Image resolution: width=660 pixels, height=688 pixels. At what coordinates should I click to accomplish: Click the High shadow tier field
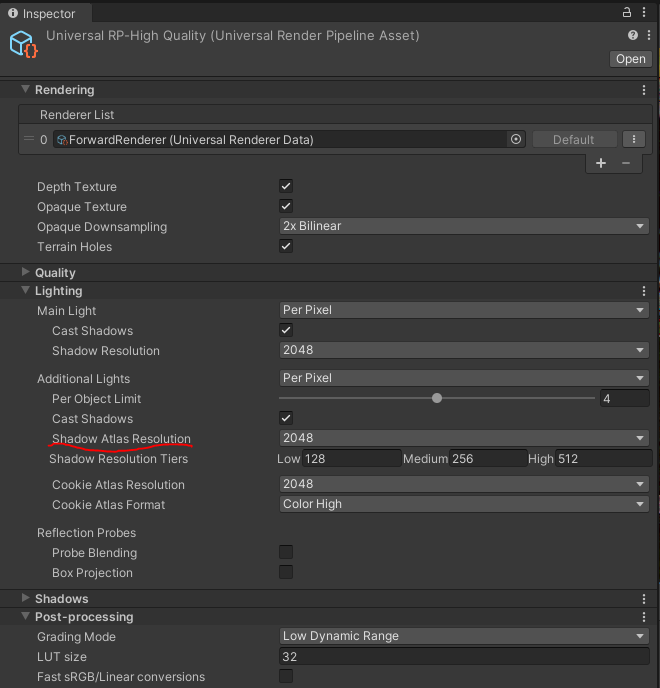[x=603, y=459]
